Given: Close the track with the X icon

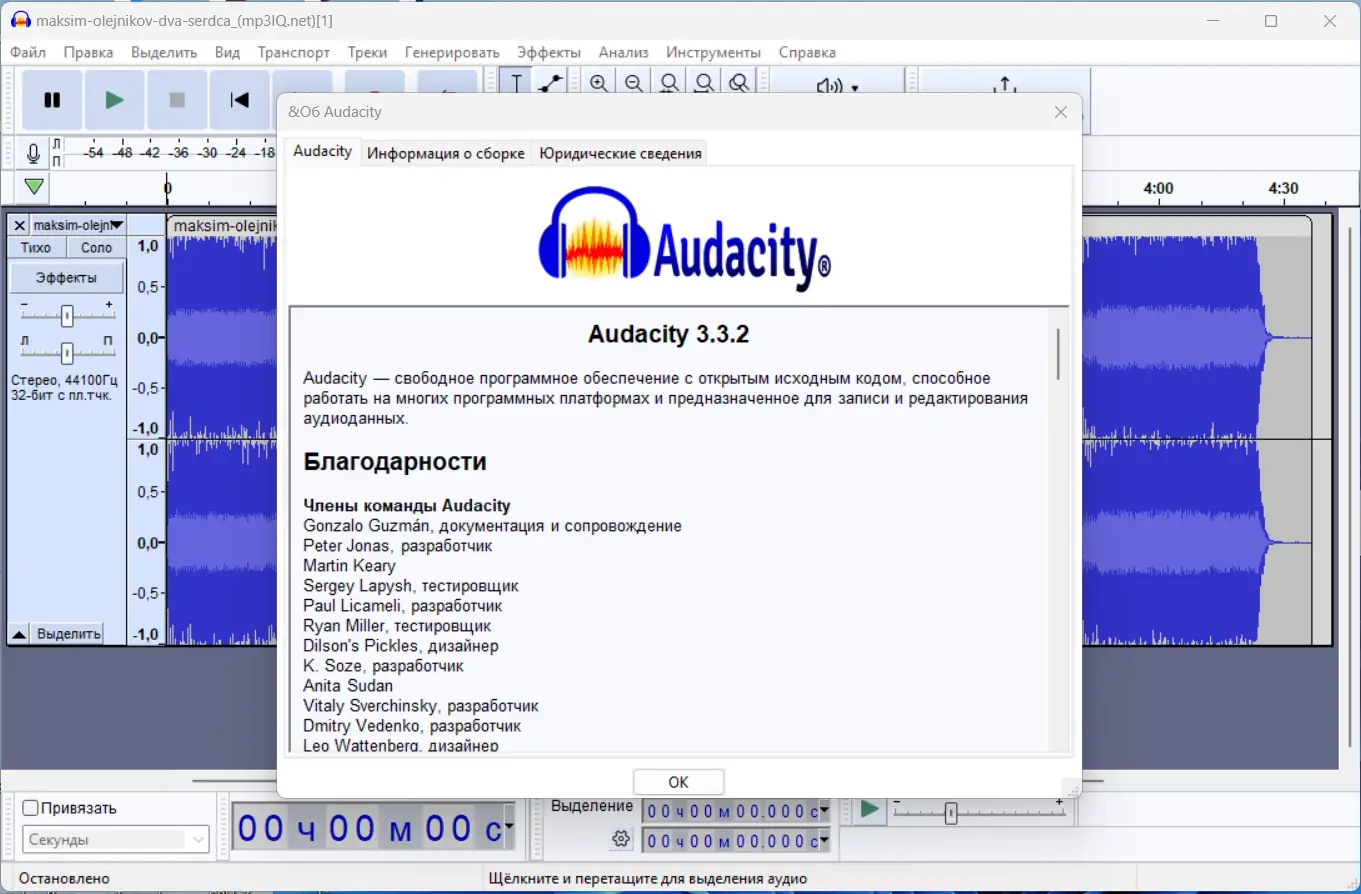Looking at the screenshot, I should (x=19, y=225).
